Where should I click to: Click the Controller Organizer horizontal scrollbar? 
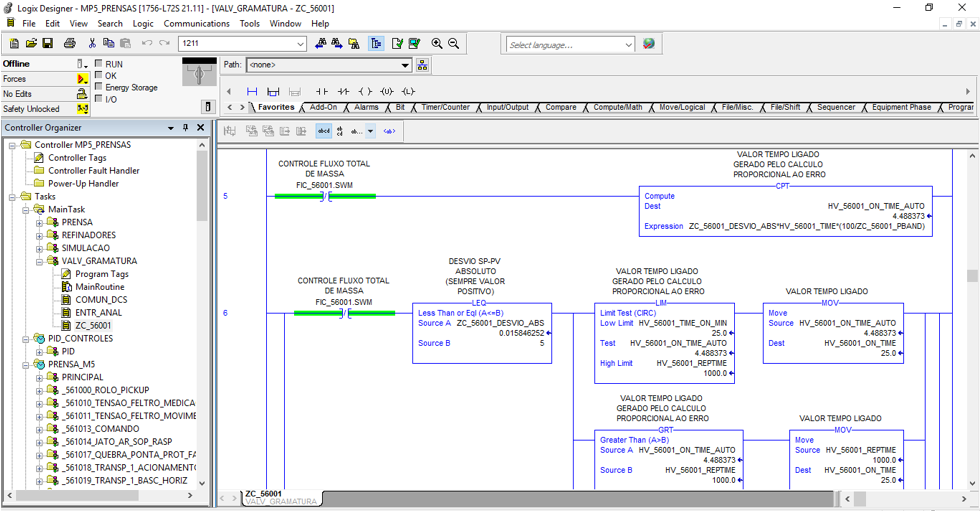pos(100,495)
